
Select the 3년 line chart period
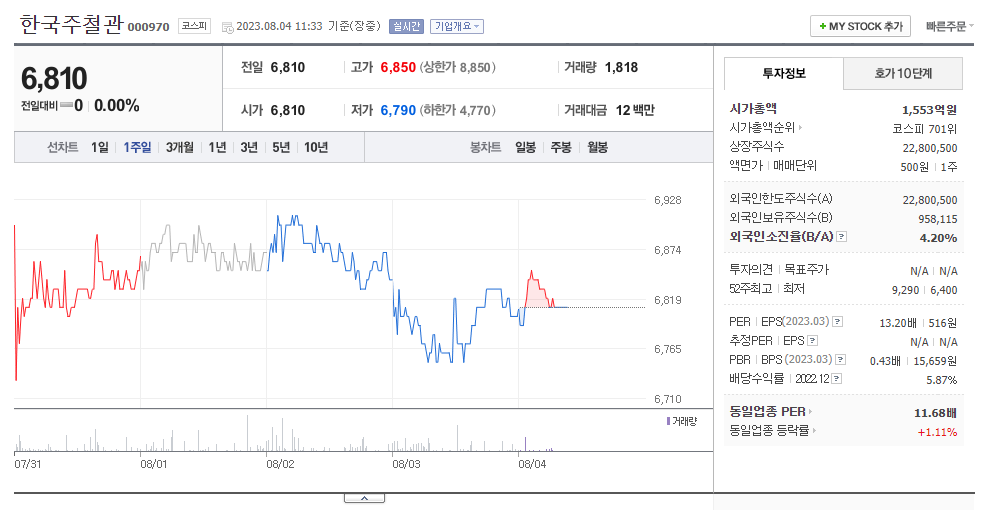[249, 147]
